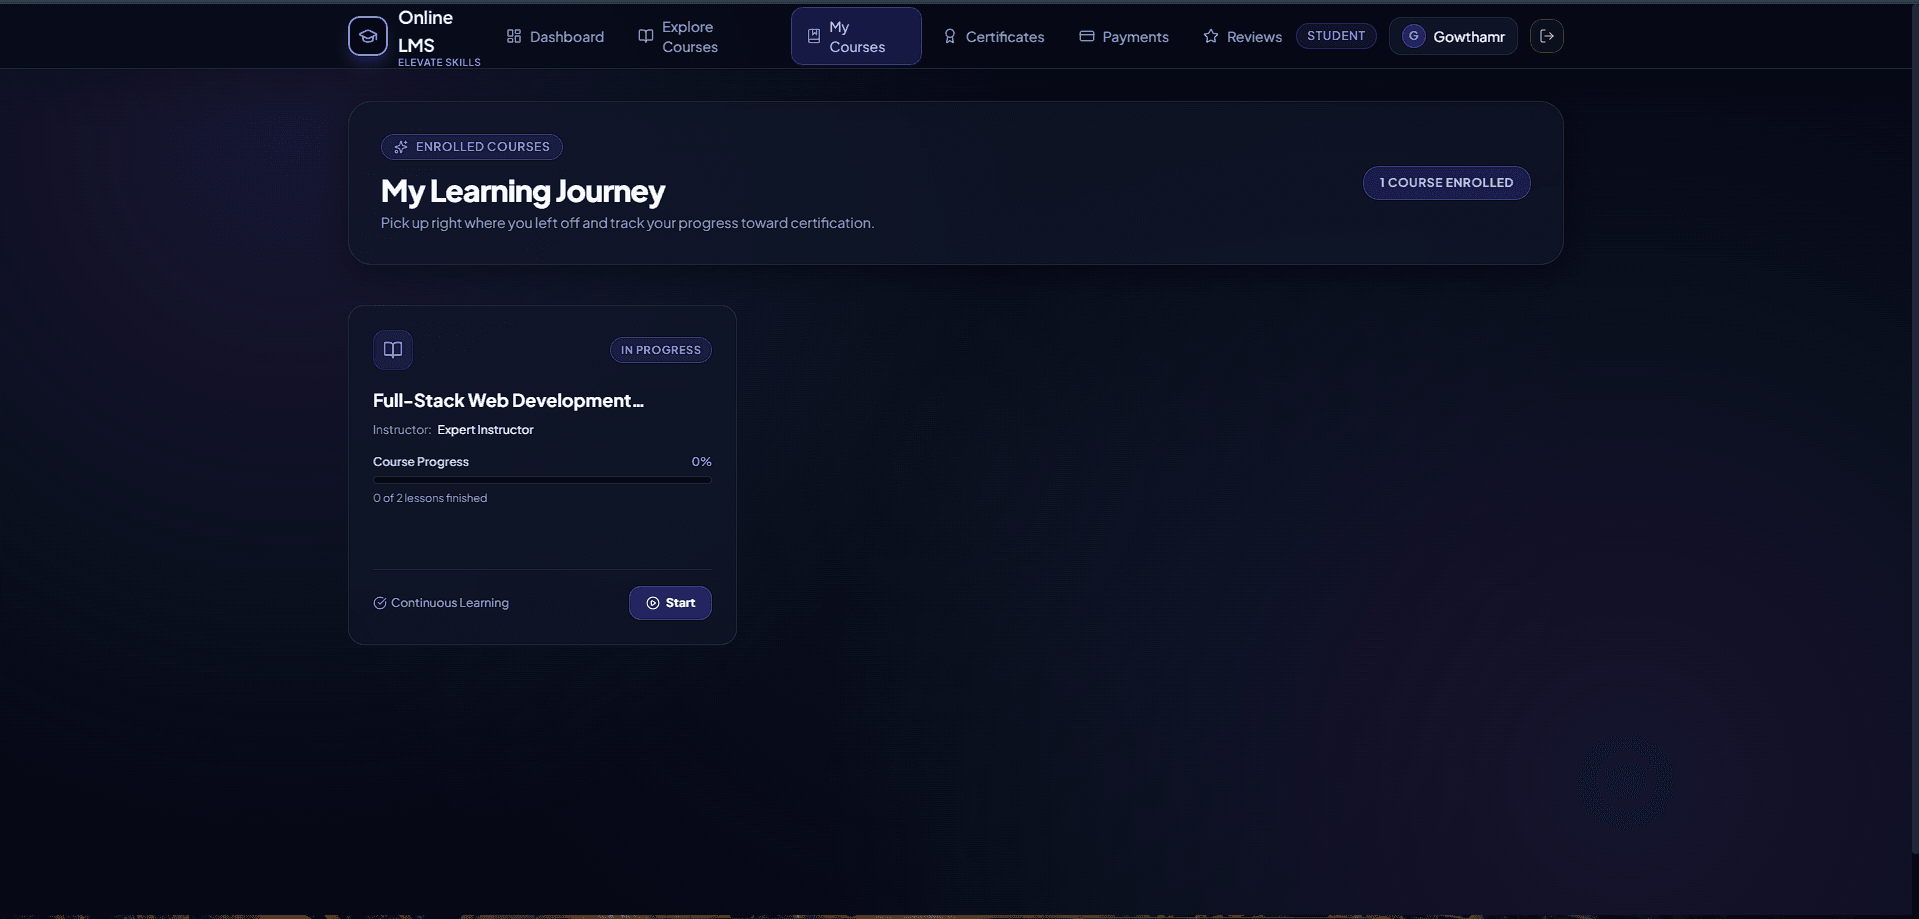Click the Reviews star icon
The height and width of the screenshot is (919, 1919).
pyautogui.click(x=1211, y=36)
